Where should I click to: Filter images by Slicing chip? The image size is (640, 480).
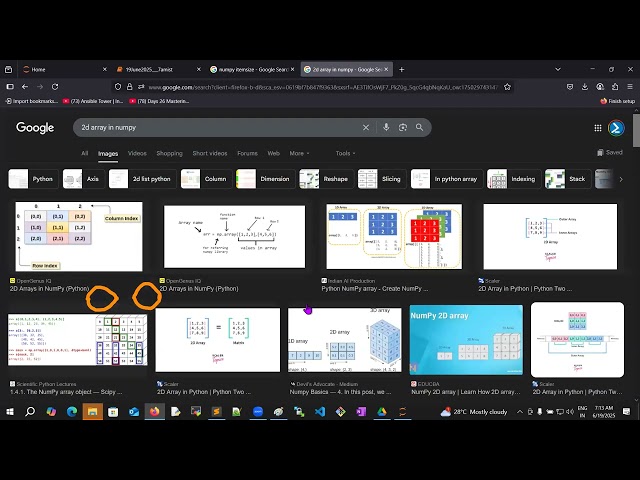[380, 179]
